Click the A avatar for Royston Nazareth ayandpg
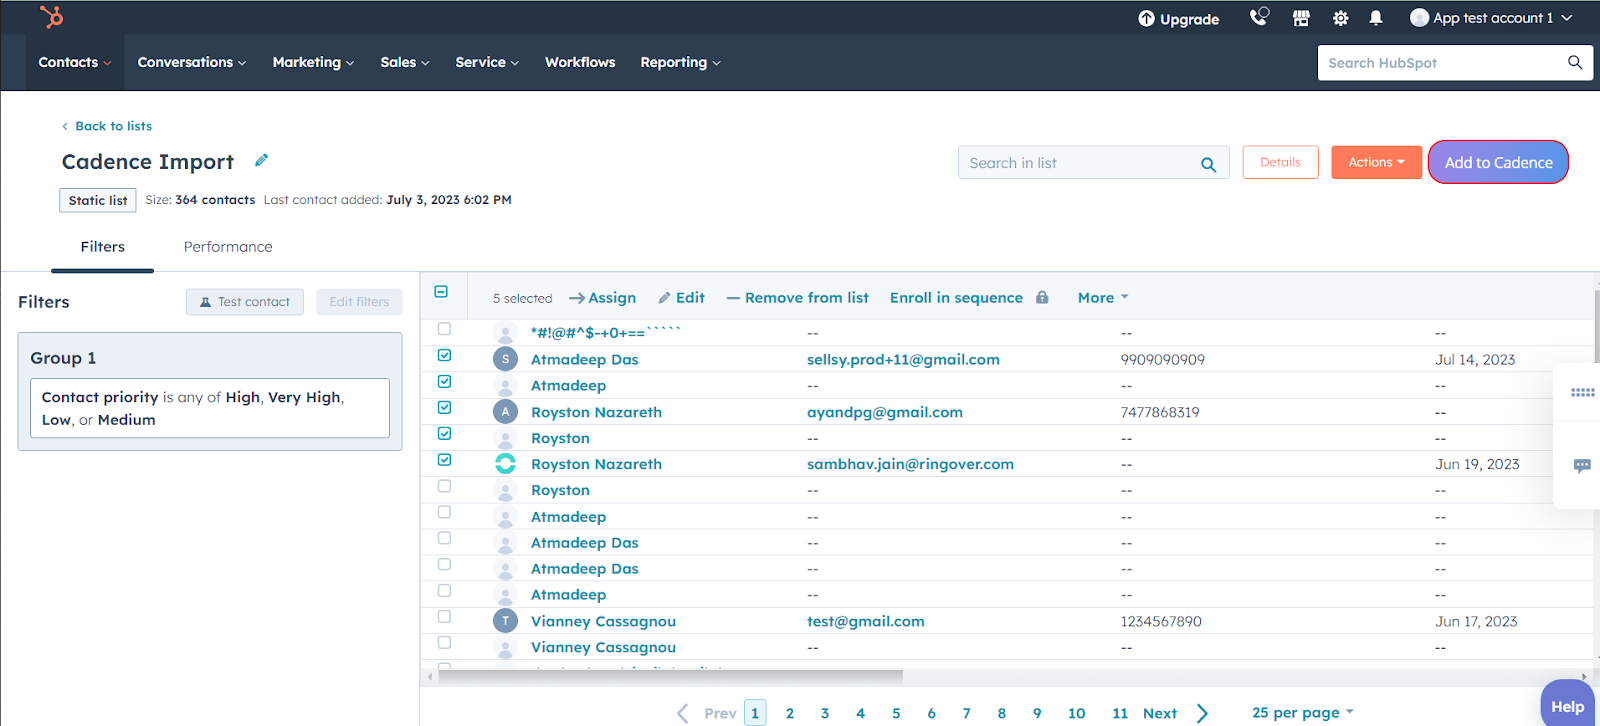The image size is (1600, 726). point(505,411)
